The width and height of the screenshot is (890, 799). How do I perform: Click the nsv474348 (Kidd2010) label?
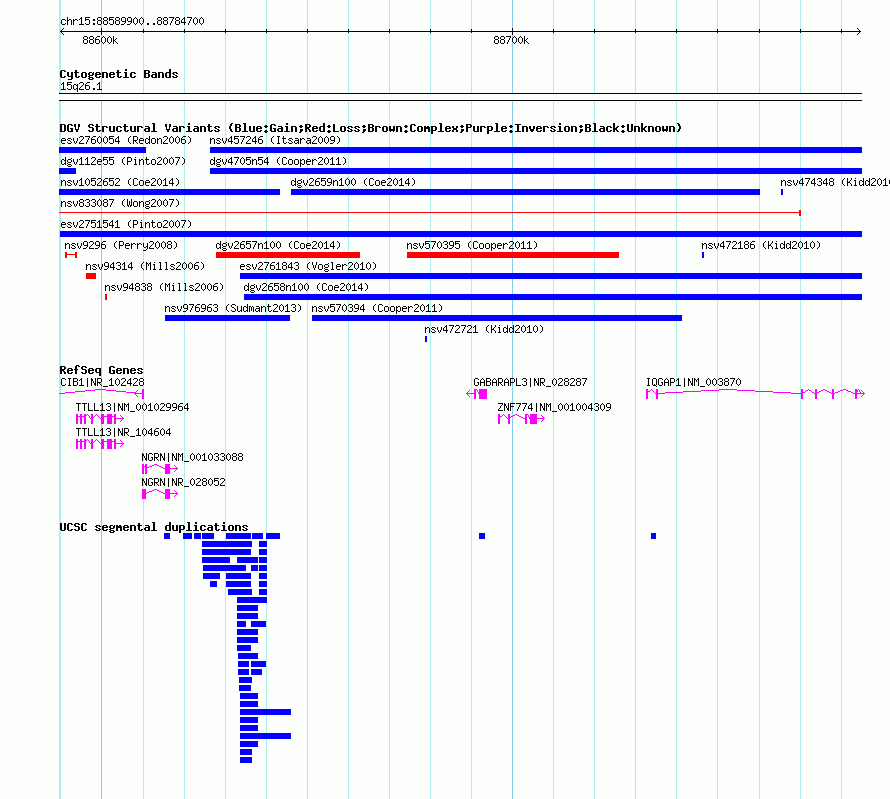[x=834, y=182]
